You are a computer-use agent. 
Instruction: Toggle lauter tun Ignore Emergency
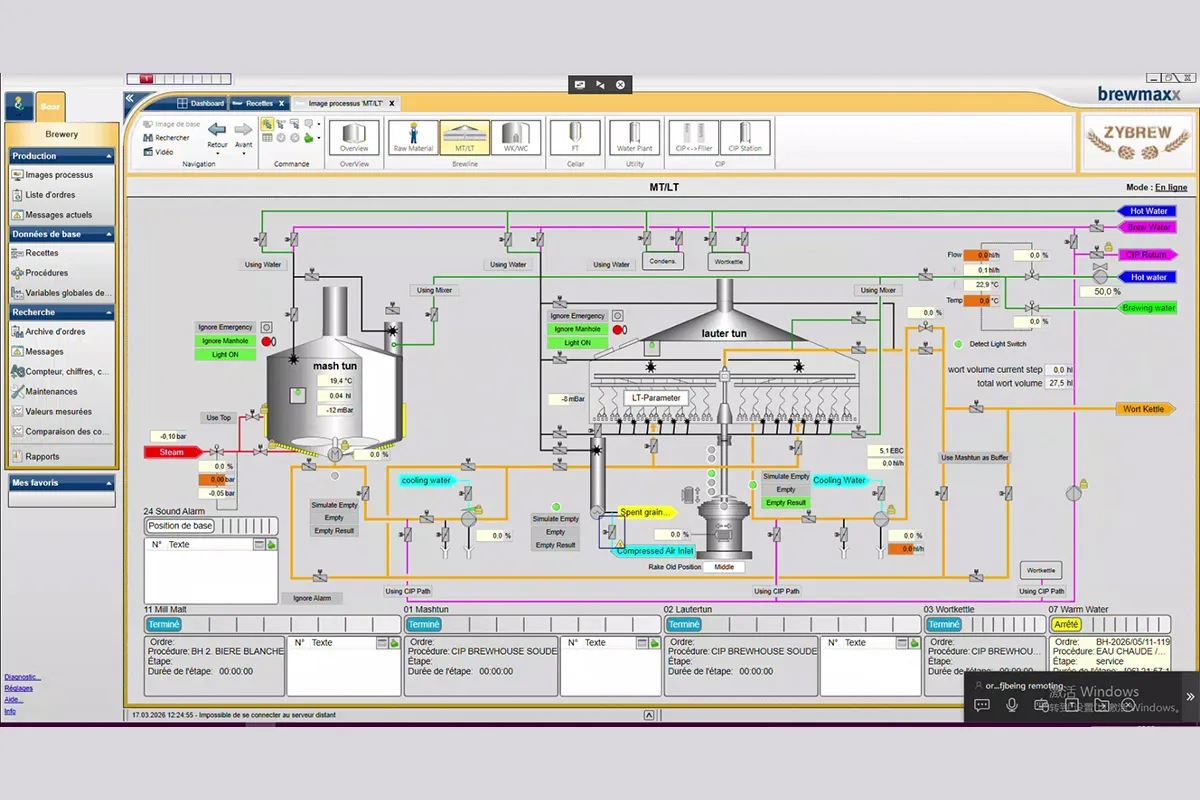point(578,315)
